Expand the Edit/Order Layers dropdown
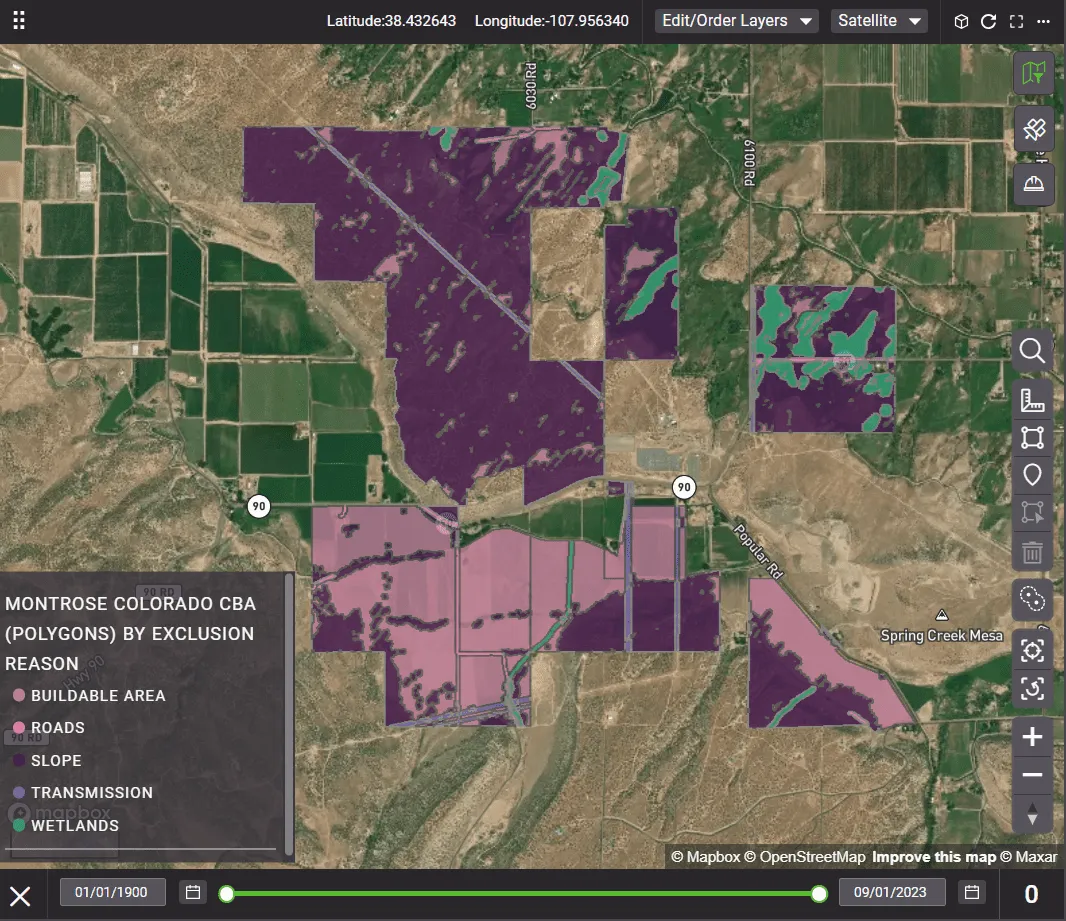Image resolution: width=1066 pixels, height=921 pixels. pos(736,21)
